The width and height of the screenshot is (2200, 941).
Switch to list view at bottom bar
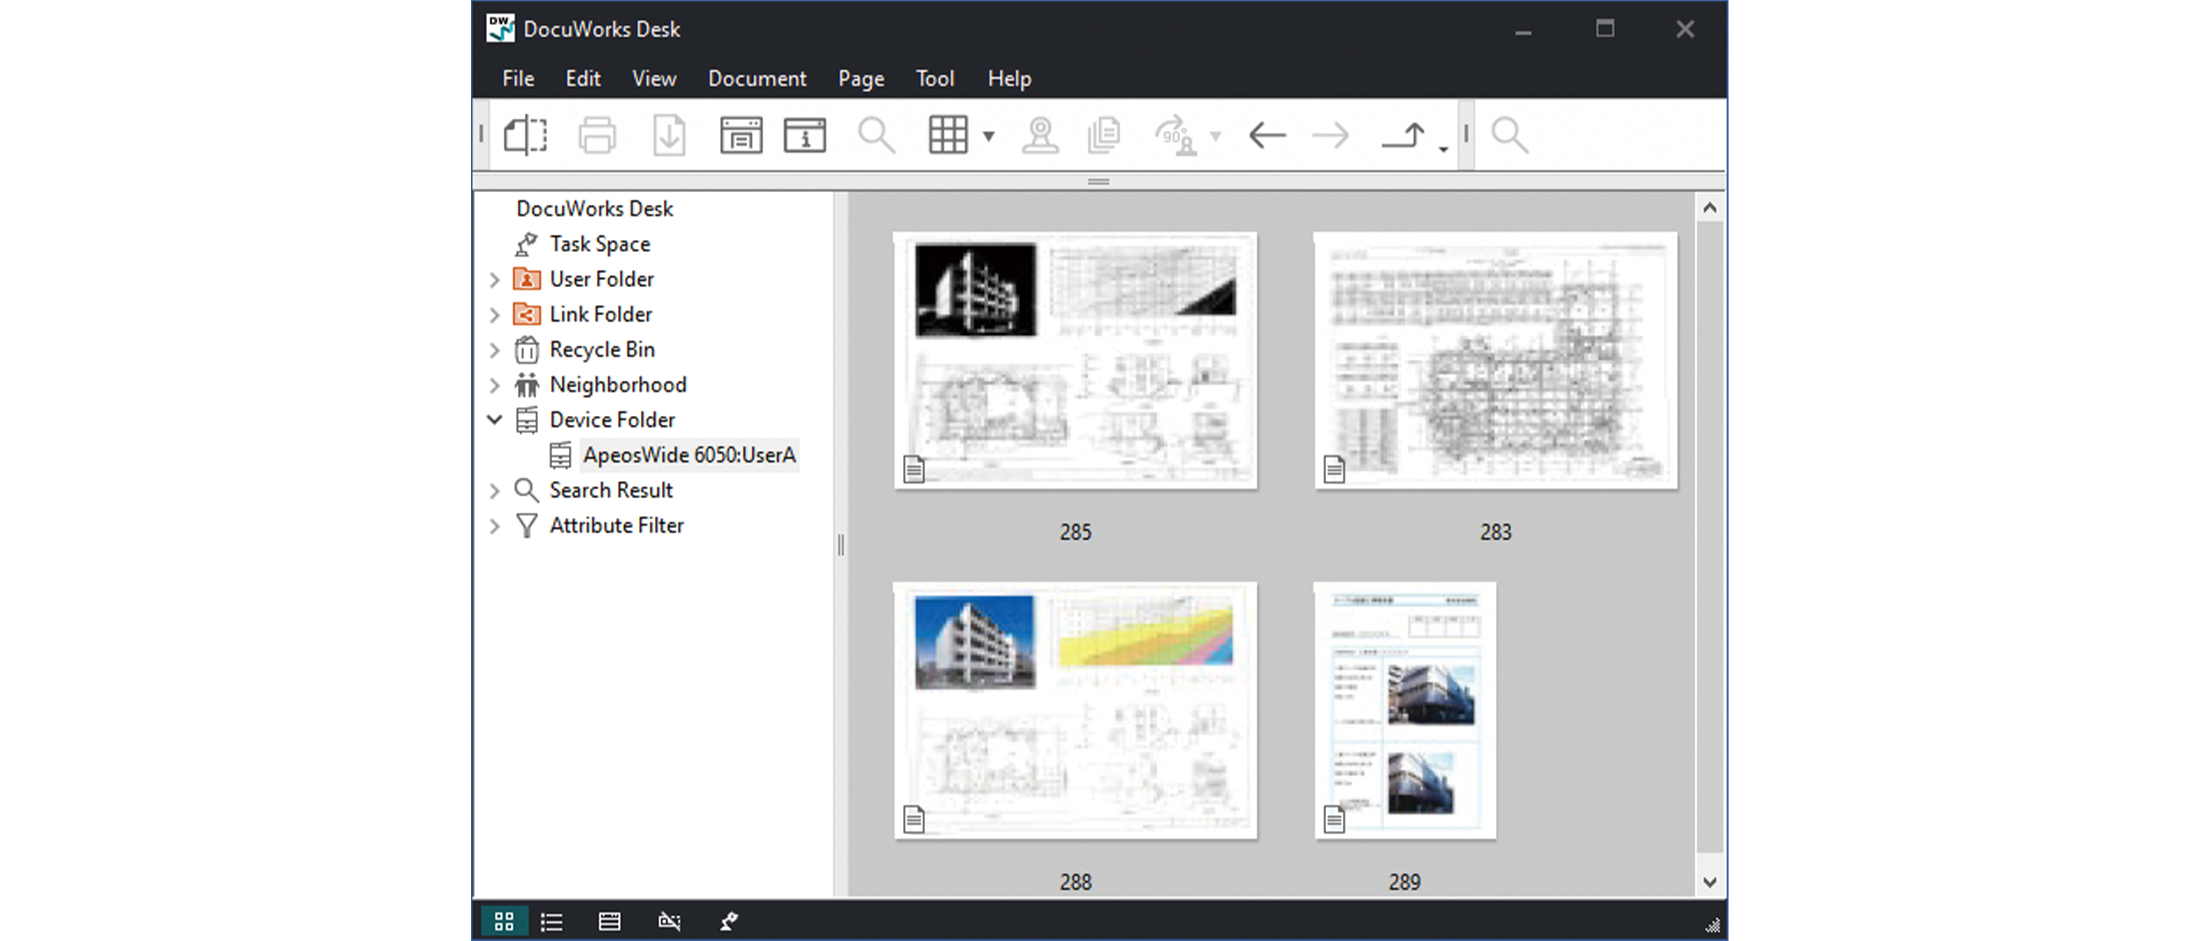click(551, 920)
